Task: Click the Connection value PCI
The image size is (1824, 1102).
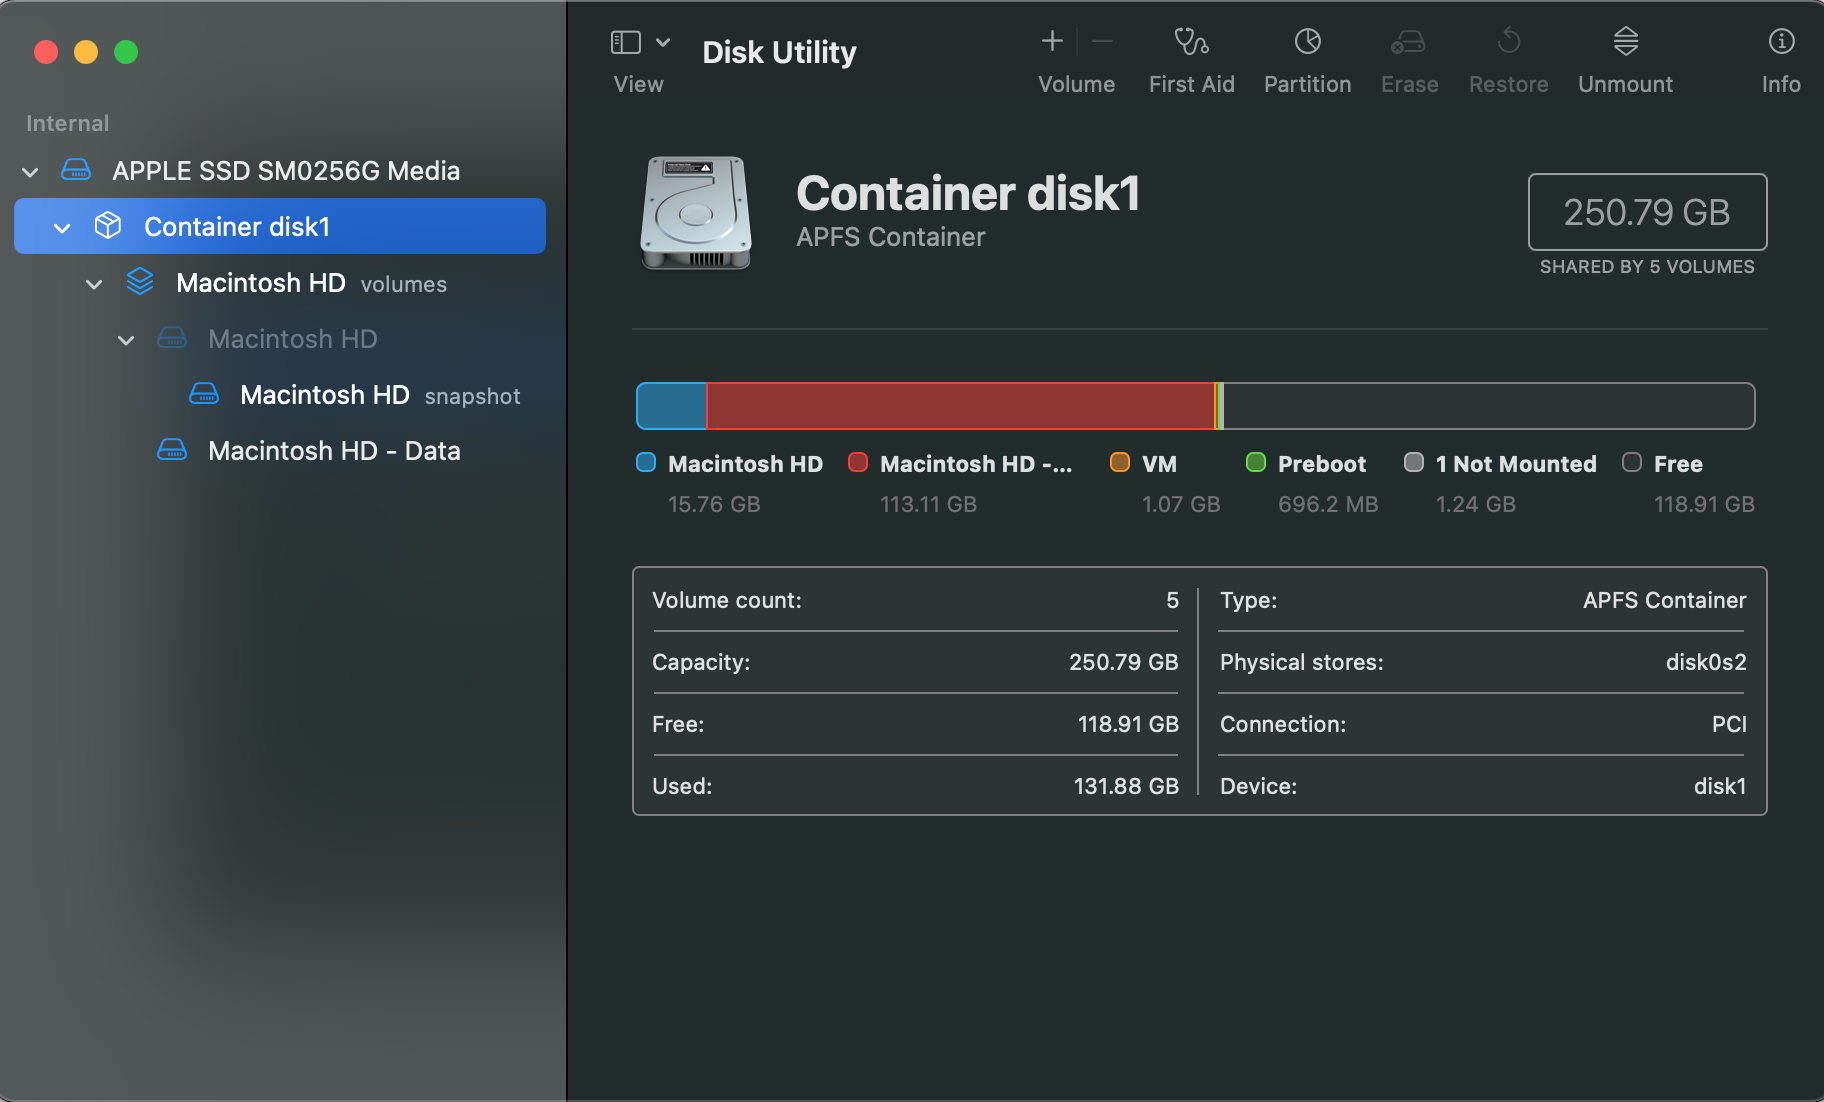Action: (1729, 724)
